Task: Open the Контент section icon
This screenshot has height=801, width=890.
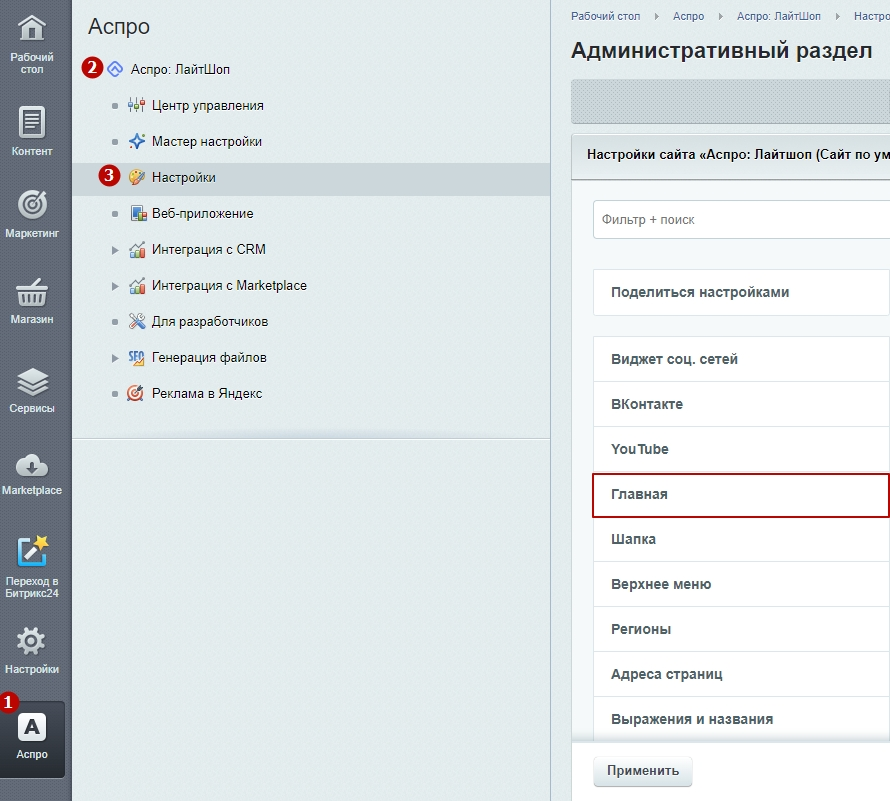Action: [32, 122]
